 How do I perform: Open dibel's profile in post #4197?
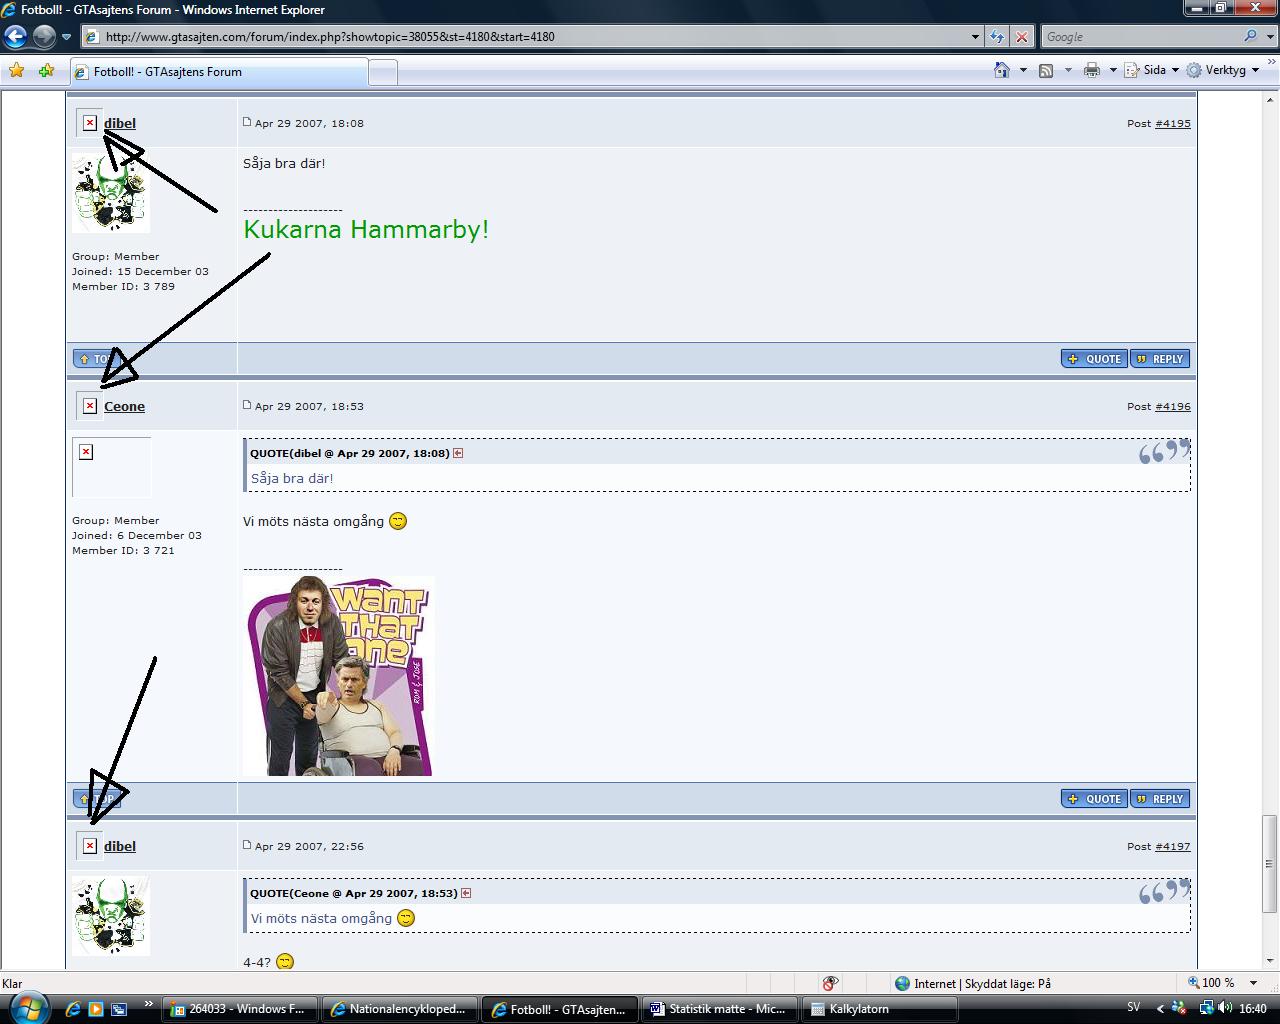pyautogui.click(x=120, y=846)
